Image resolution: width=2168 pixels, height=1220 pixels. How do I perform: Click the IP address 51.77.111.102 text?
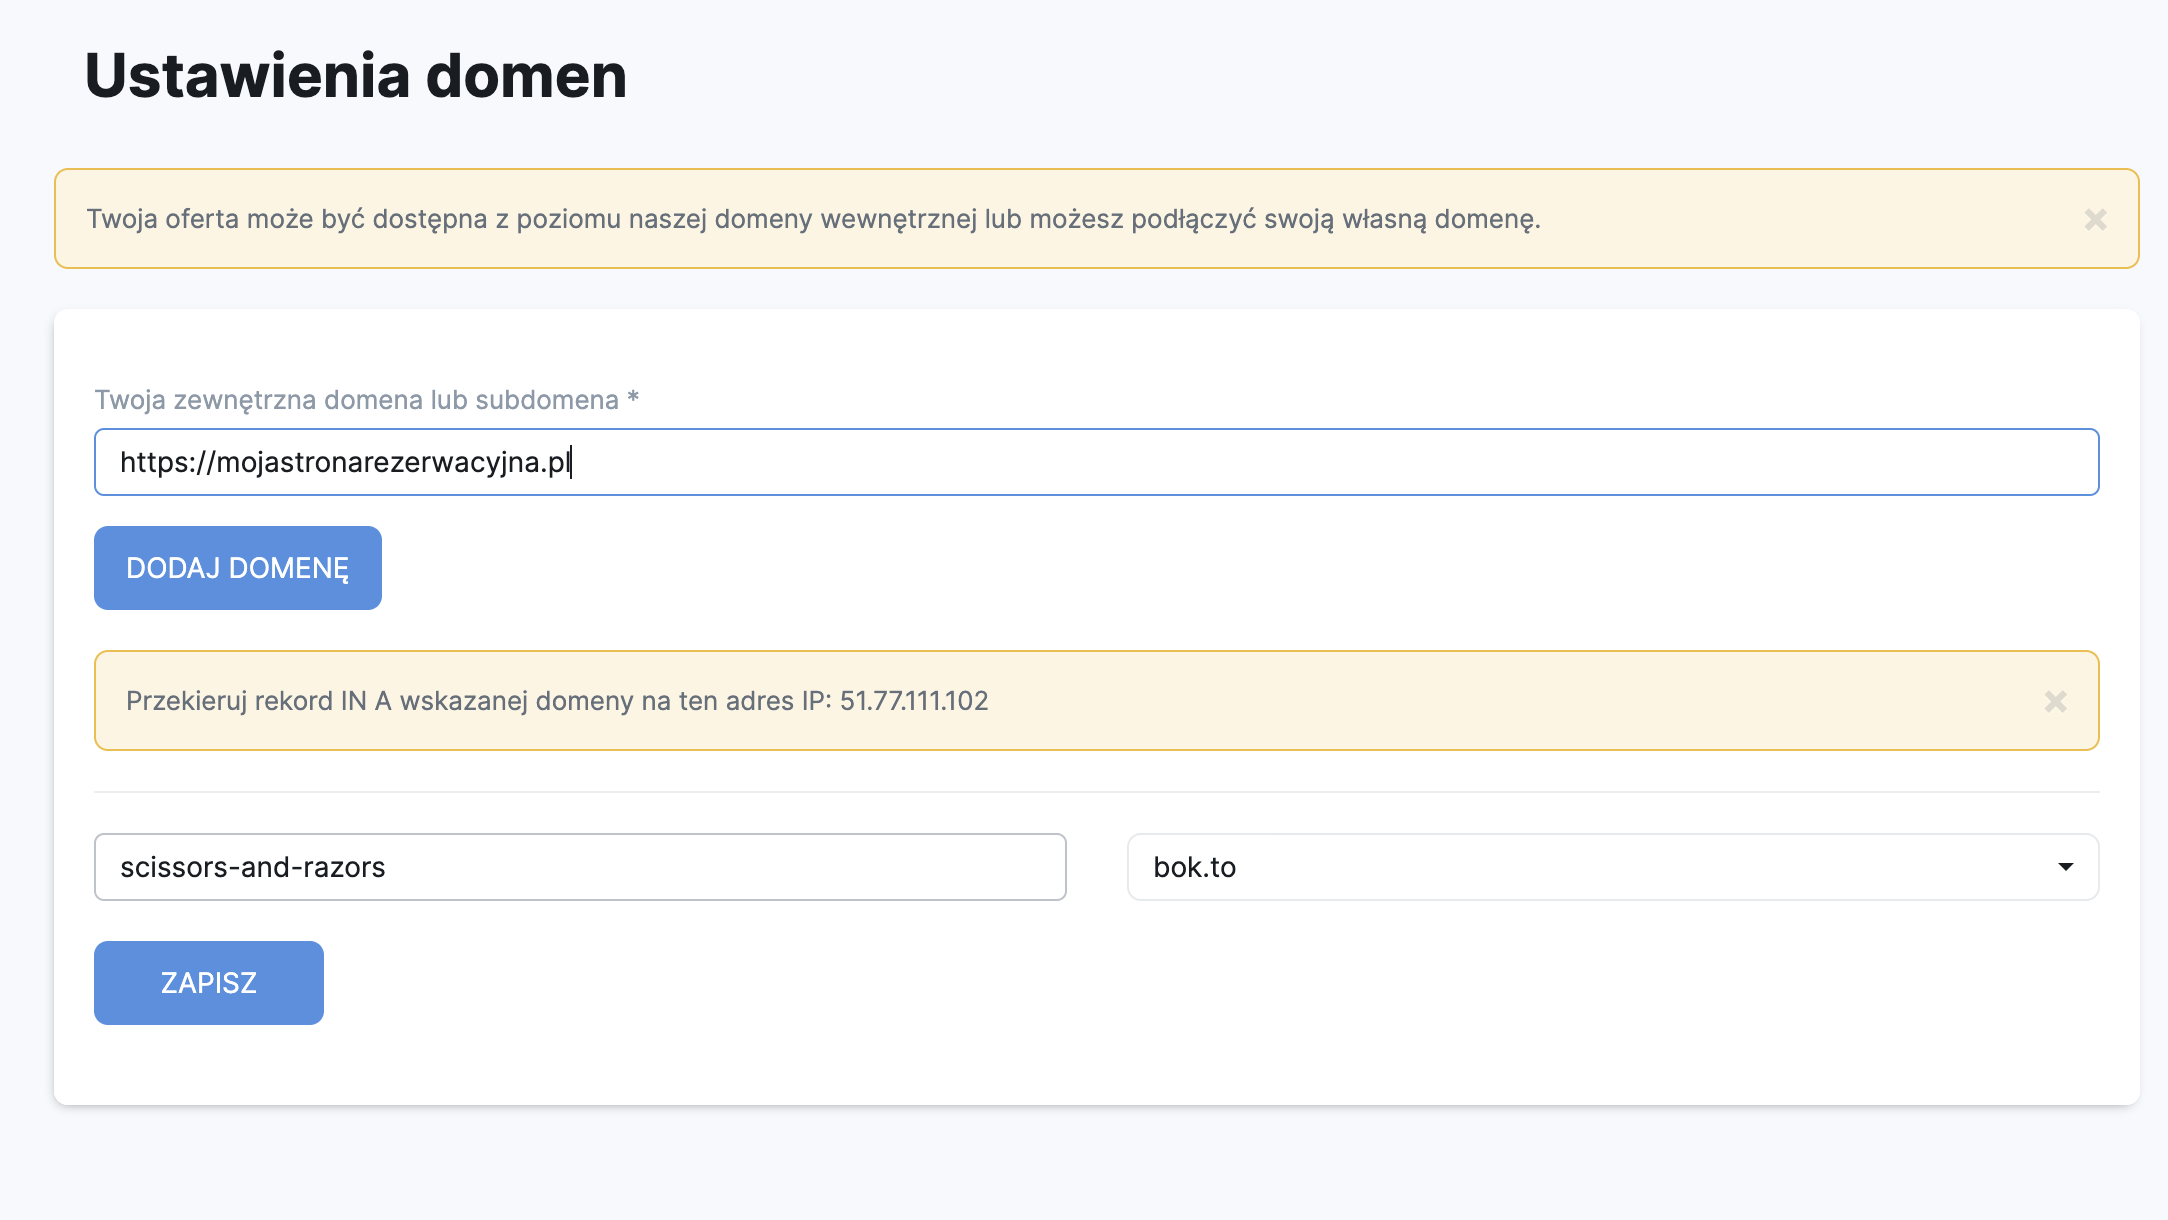[x=913, y=701]
